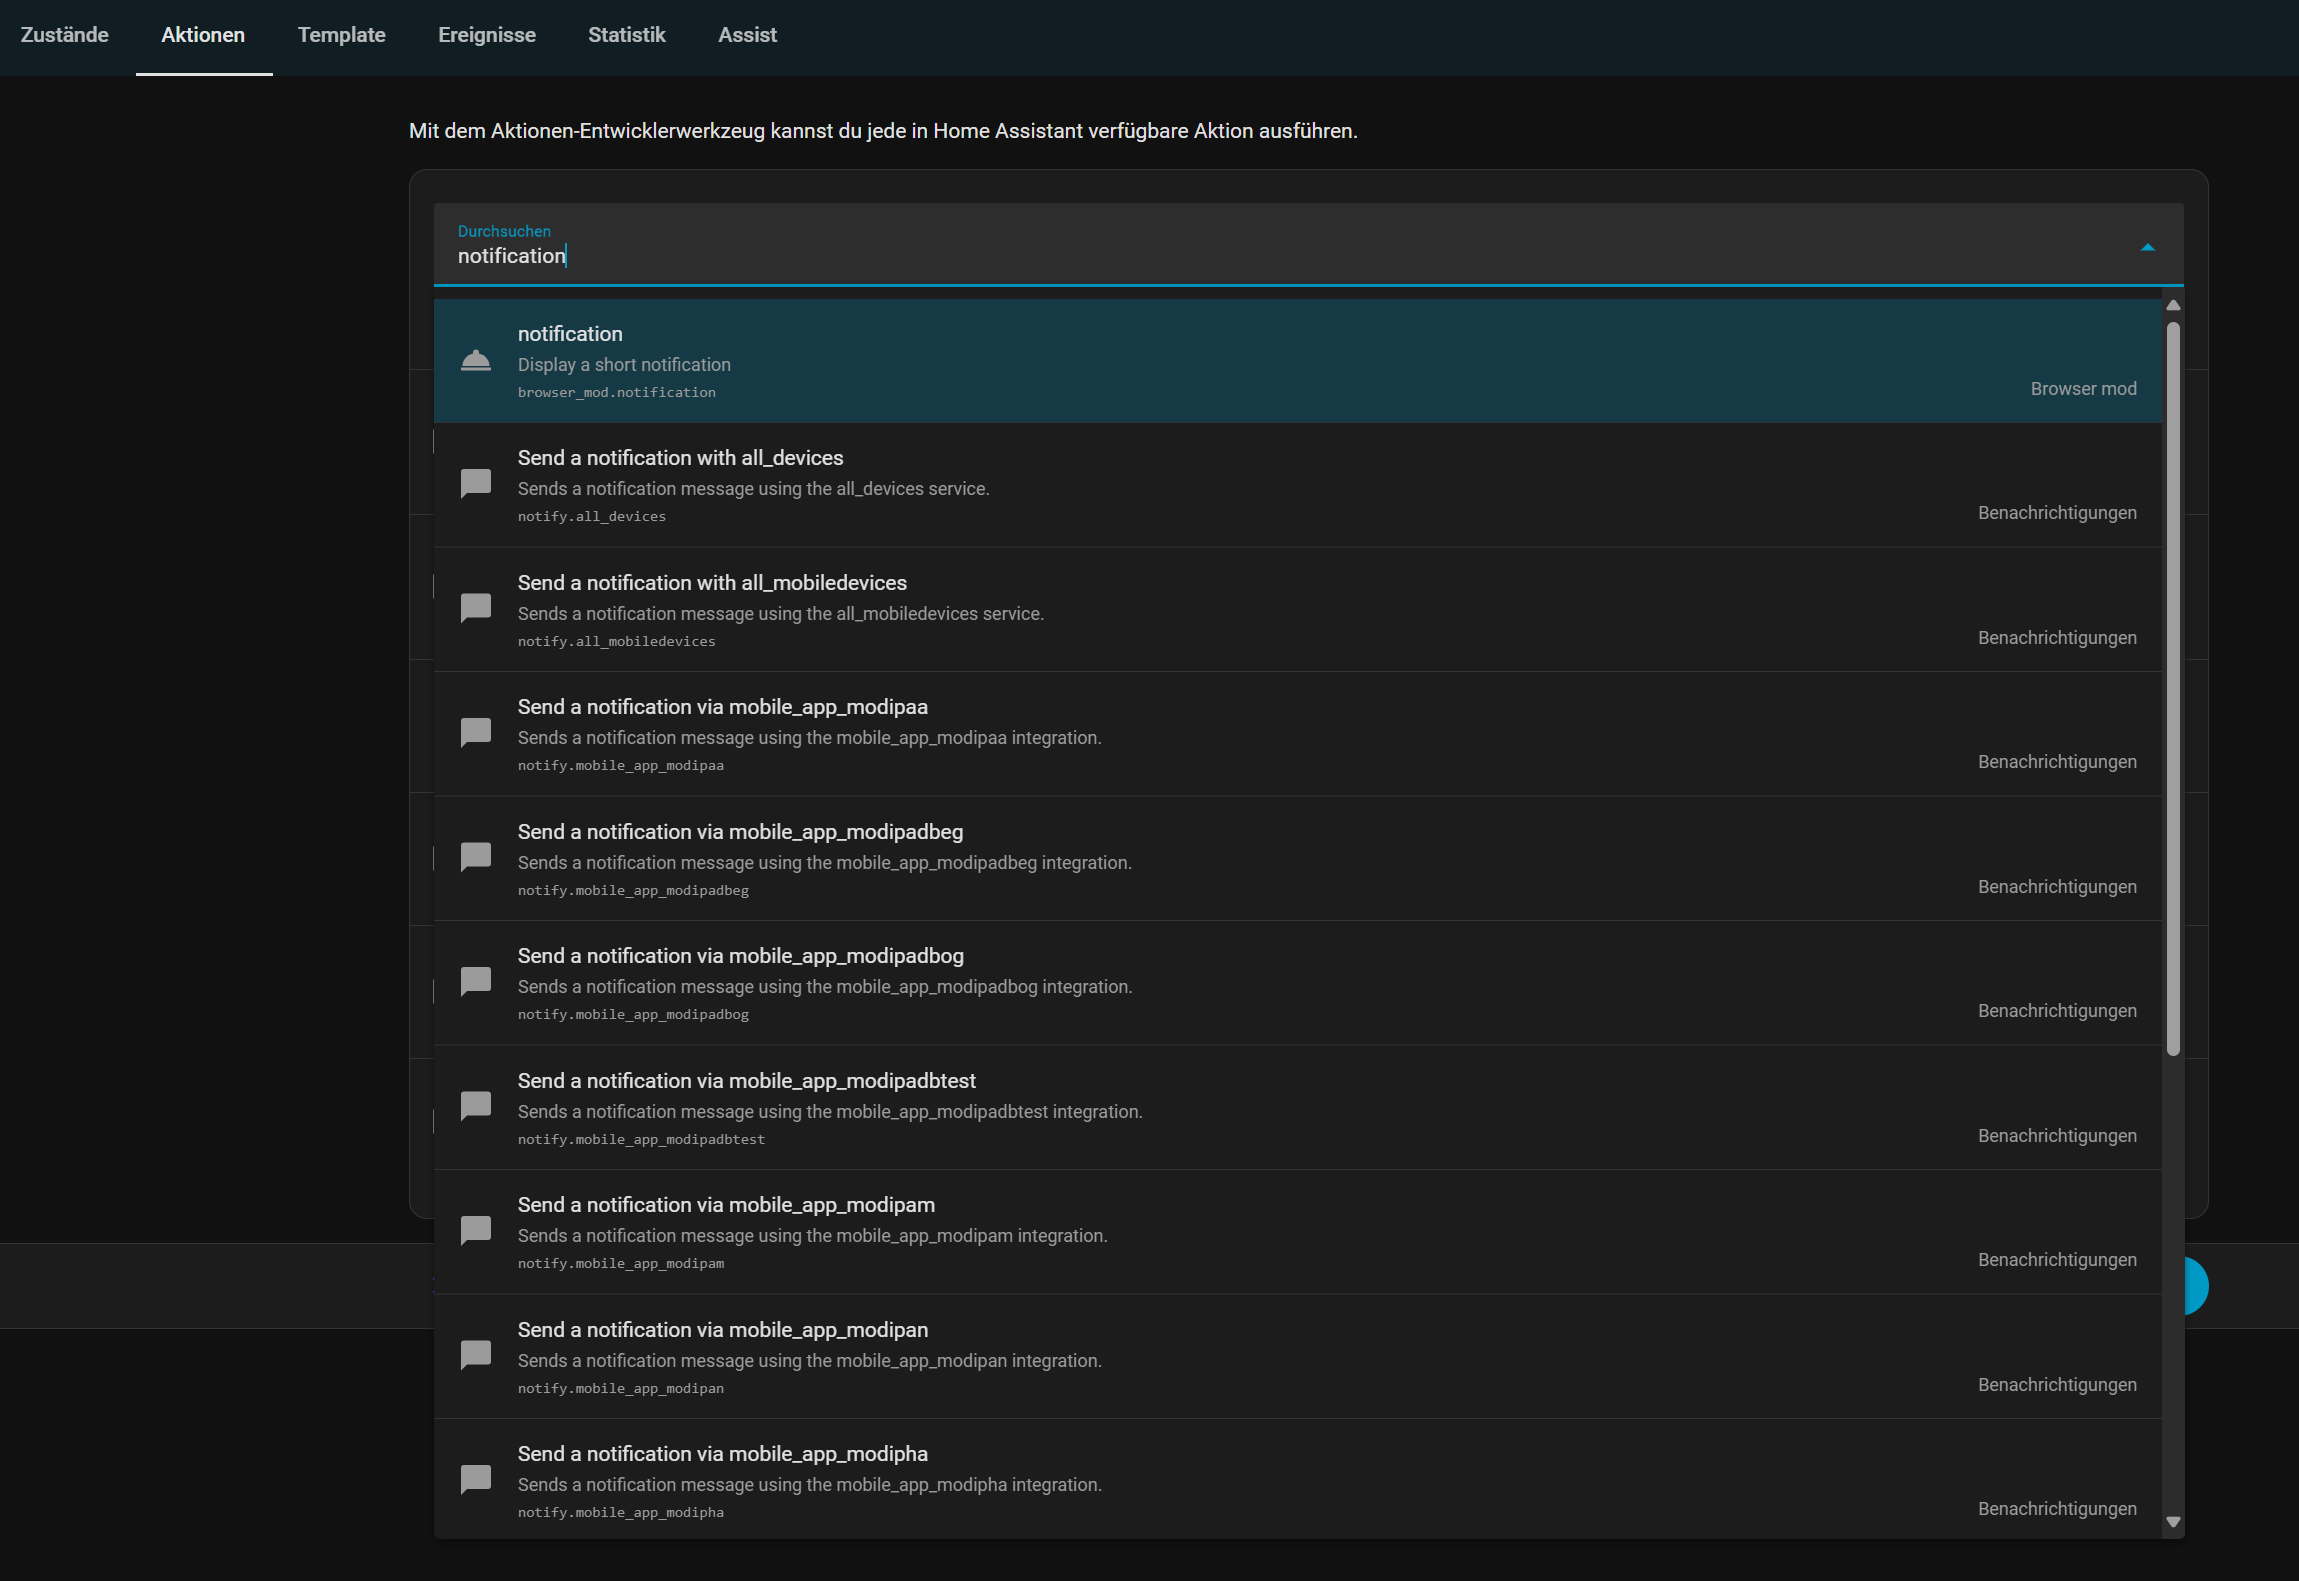
Task: Click the message icon beside notify.all_devices
Action: tap(476, 484)
